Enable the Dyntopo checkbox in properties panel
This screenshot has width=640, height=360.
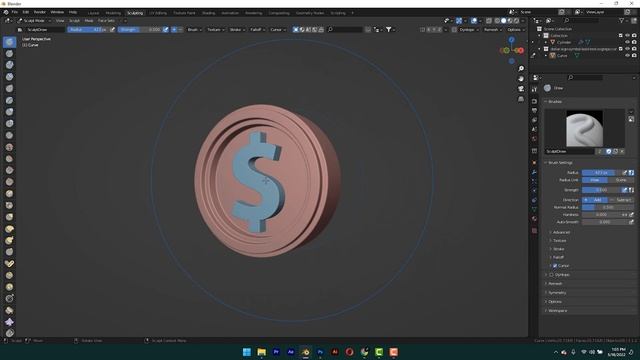[551, 275]
